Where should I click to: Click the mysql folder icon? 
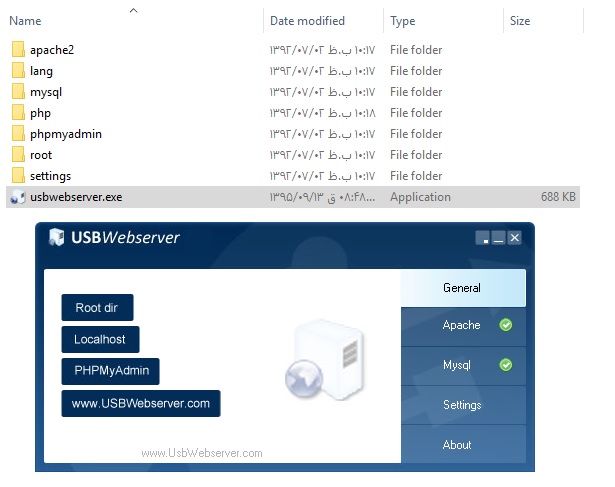pyautogui.click(x=17, y=92)
